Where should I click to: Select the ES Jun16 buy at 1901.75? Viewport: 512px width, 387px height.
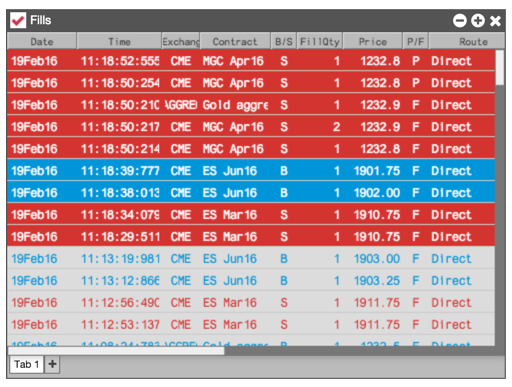click(x=251, y=171)
